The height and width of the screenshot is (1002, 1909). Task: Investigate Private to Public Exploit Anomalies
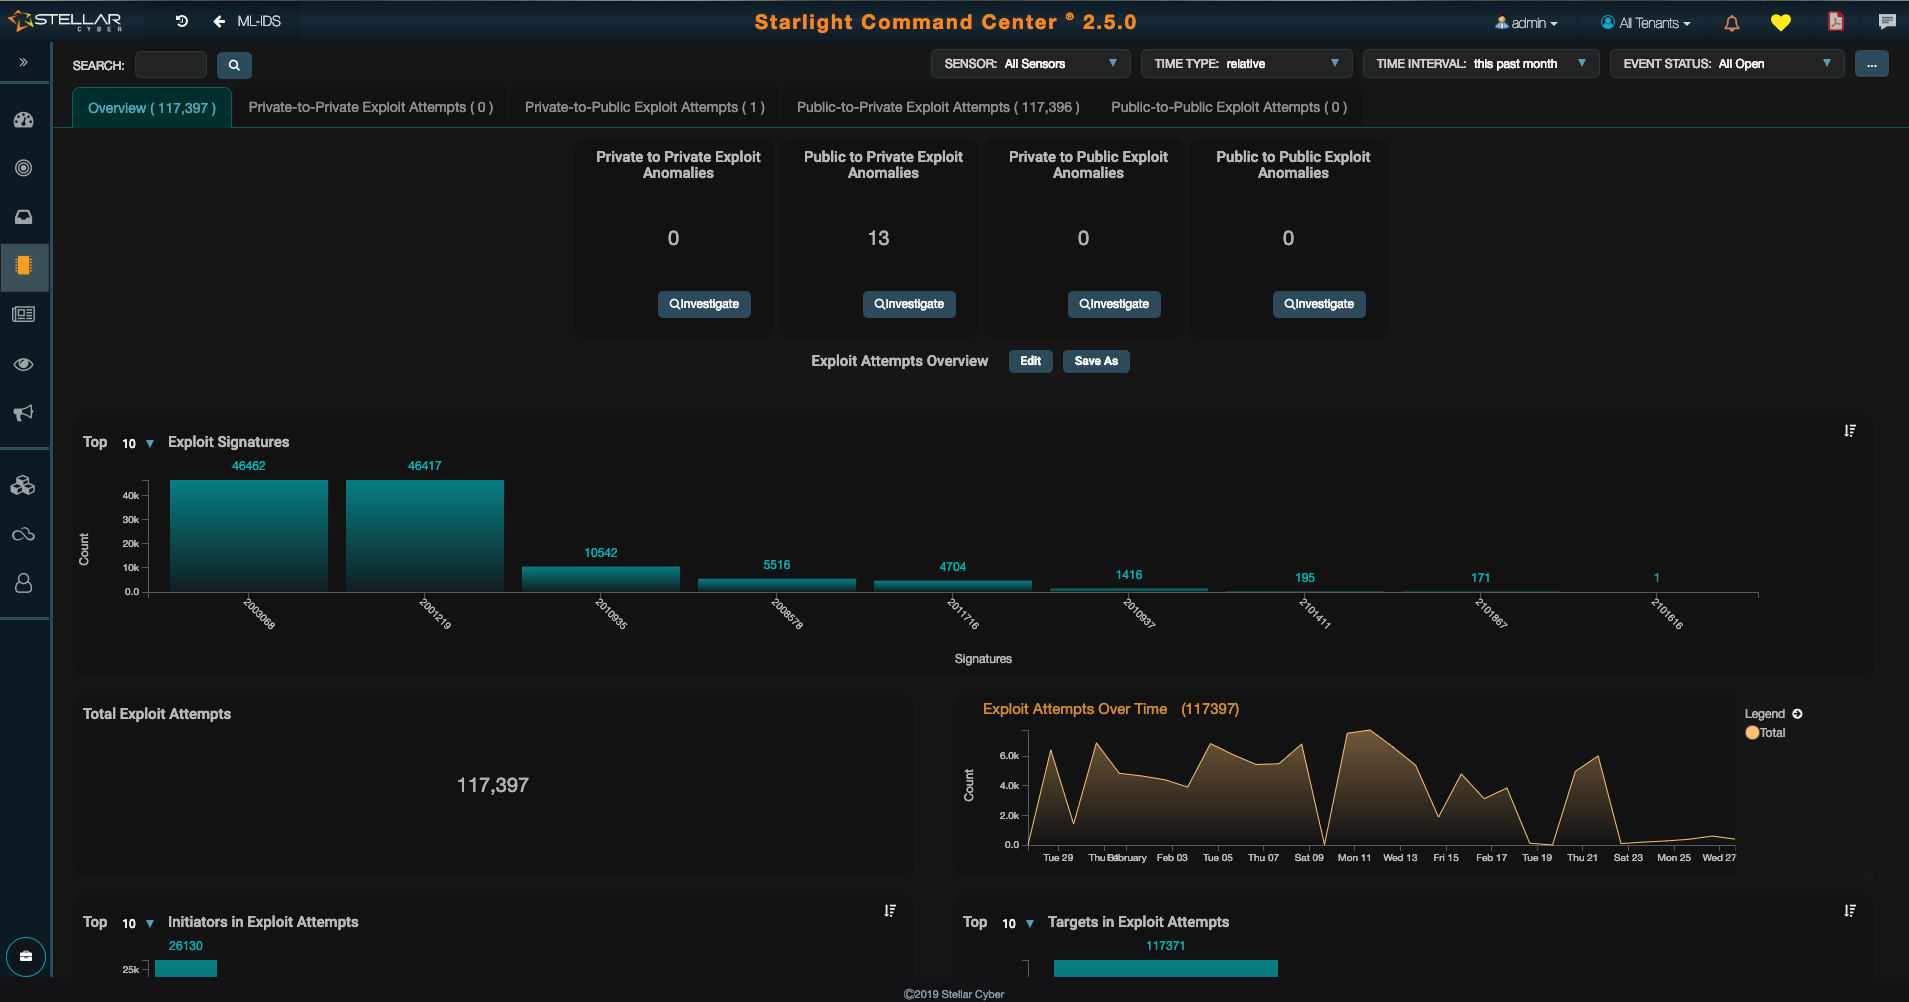[x=1114, y=304]
